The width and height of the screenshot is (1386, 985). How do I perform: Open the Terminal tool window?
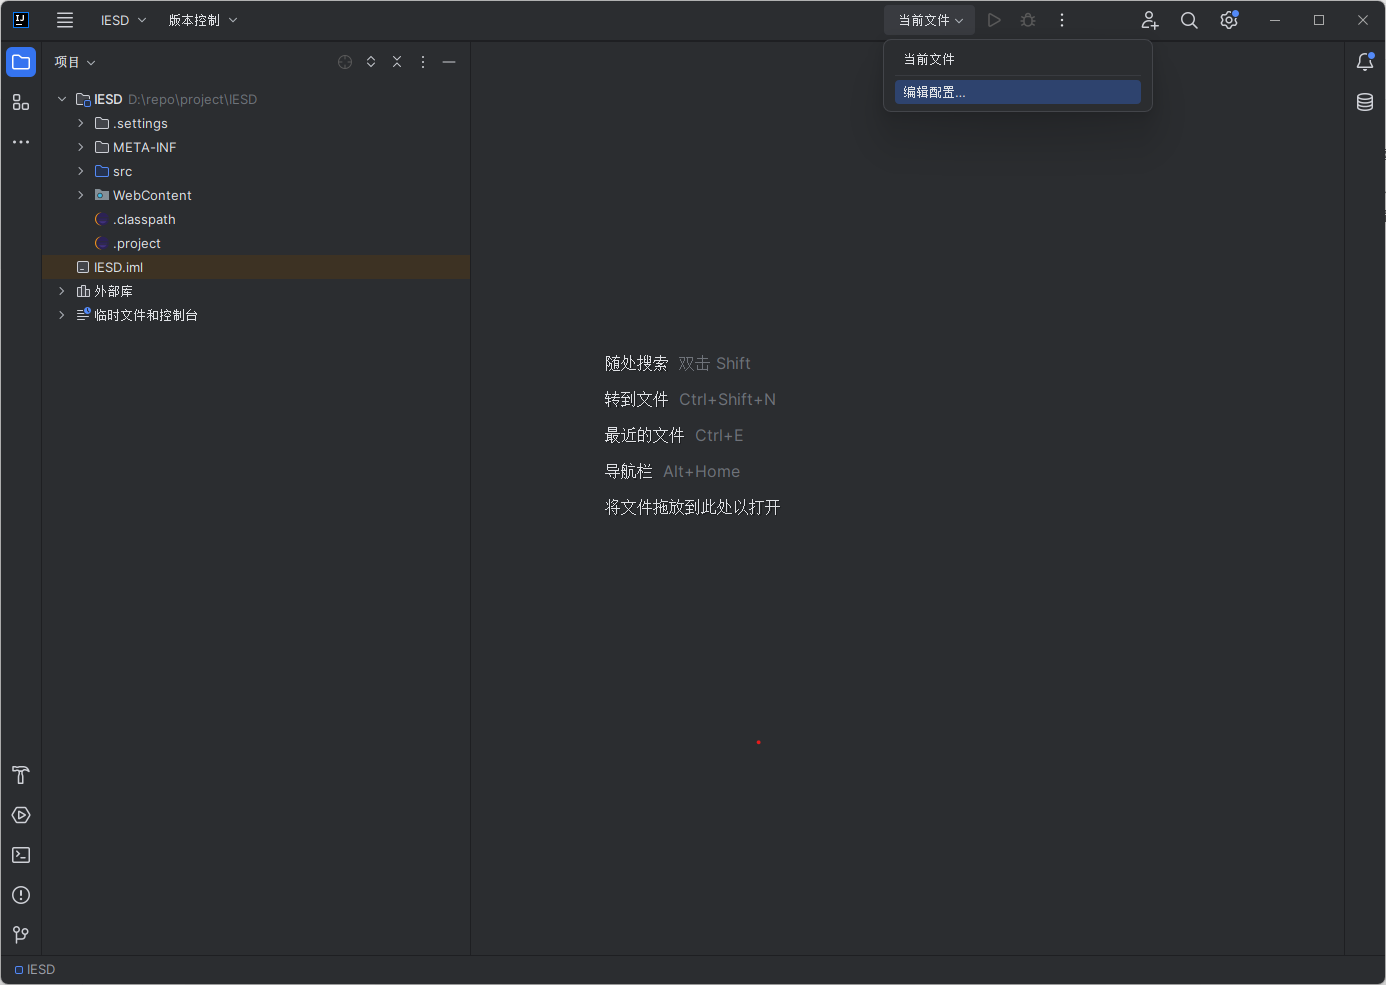click(21, 855)
